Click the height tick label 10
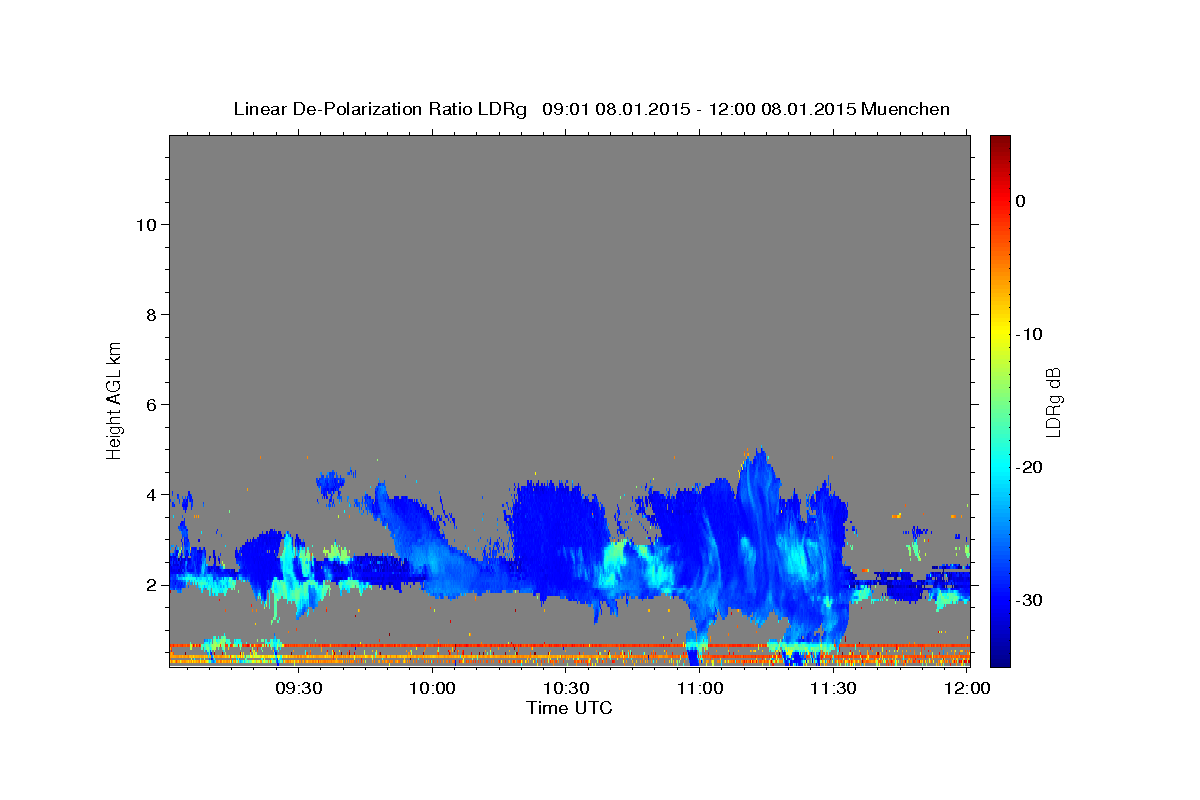Viewport: 1200px width, 800px height. (x=145, y=224)
